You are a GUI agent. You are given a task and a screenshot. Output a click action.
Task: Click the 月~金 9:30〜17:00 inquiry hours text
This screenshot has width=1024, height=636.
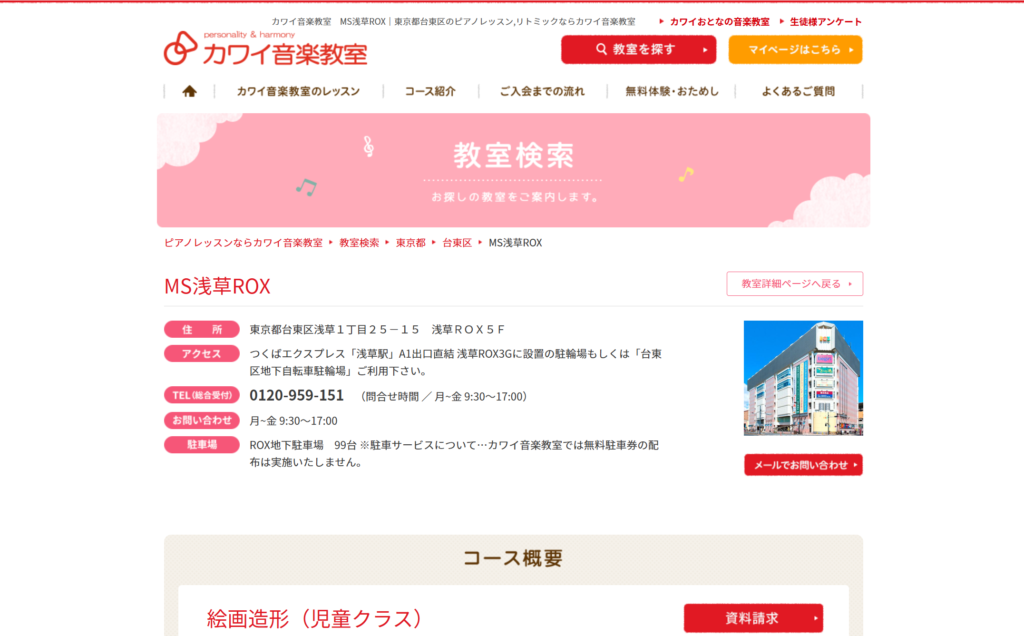tap(293, 421)
